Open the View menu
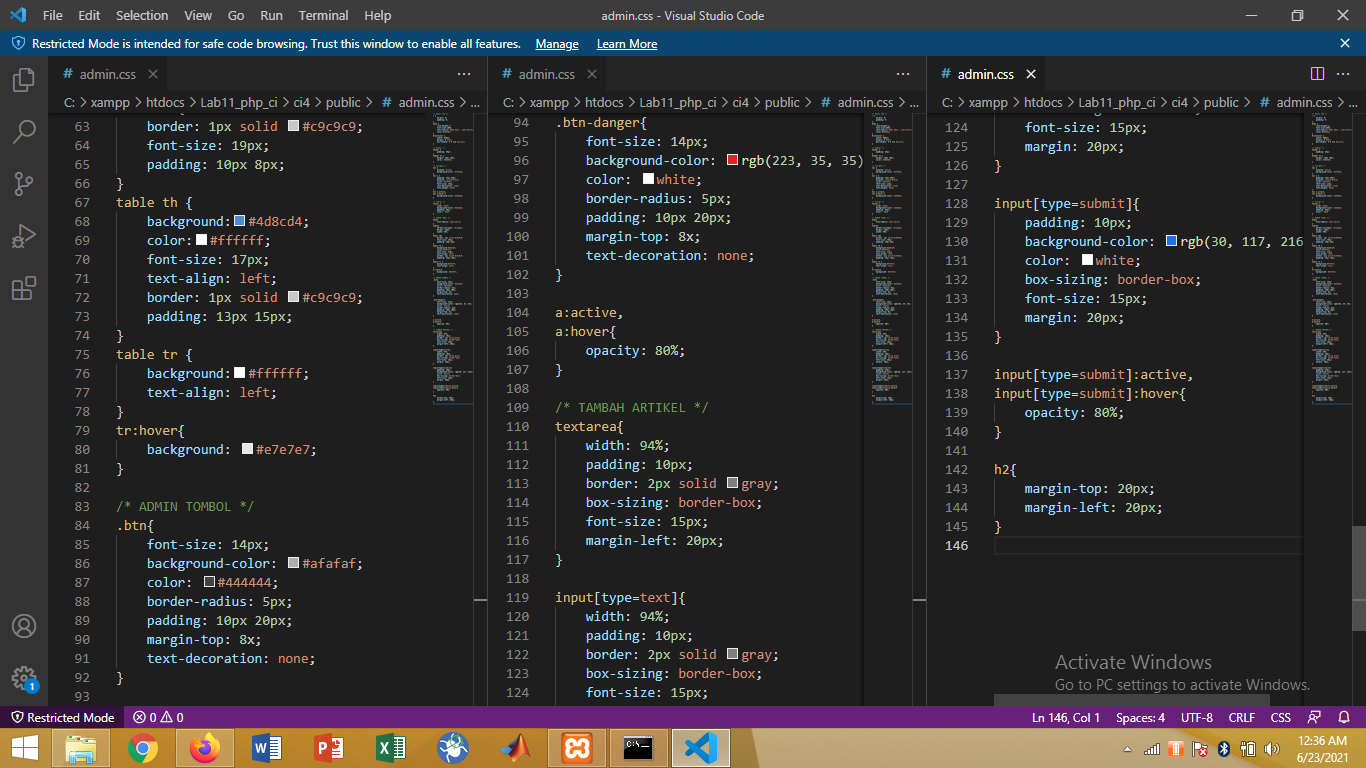This screenshot has height=768, width=1366. 197,15
